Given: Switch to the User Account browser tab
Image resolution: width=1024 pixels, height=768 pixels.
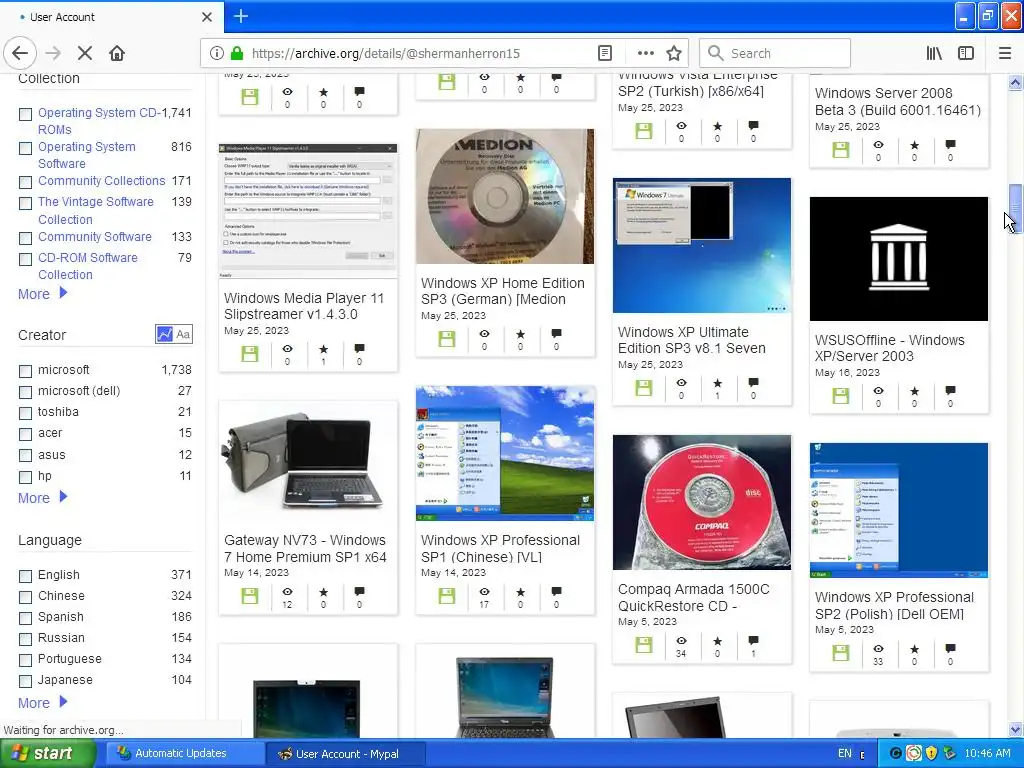Looking at the screenshot, I should pos(111,17).
